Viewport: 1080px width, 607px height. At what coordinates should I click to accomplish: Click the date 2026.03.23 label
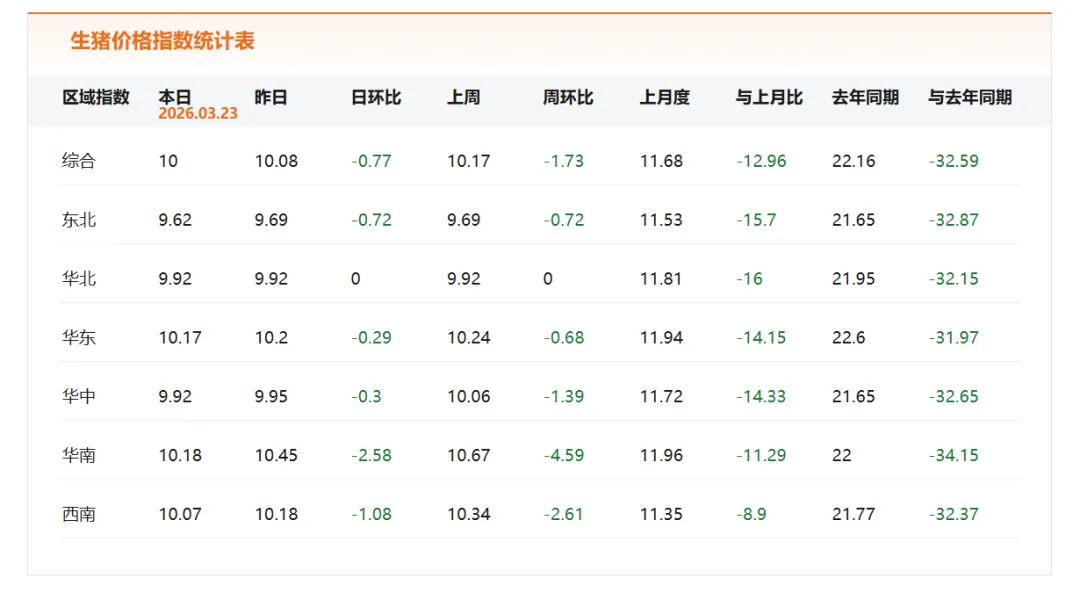[x=198, y=114]
